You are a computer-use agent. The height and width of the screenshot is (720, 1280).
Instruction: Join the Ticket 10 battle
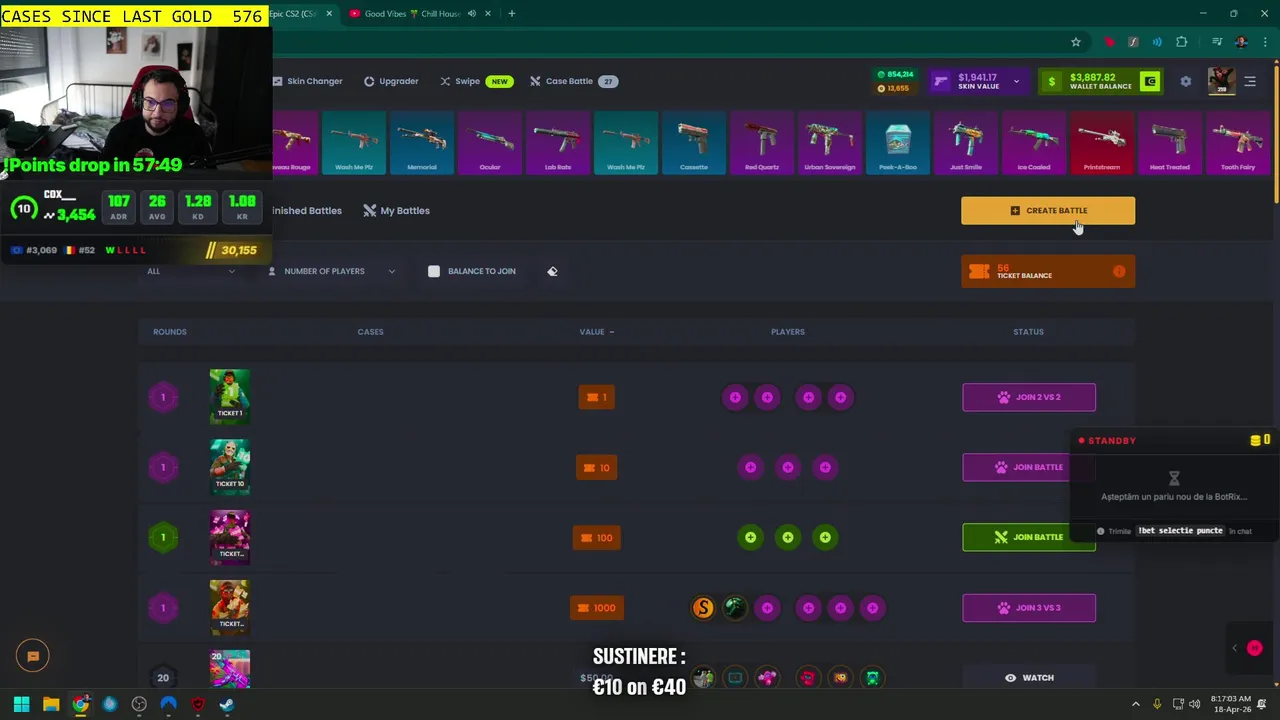[x=1029, y=467]
